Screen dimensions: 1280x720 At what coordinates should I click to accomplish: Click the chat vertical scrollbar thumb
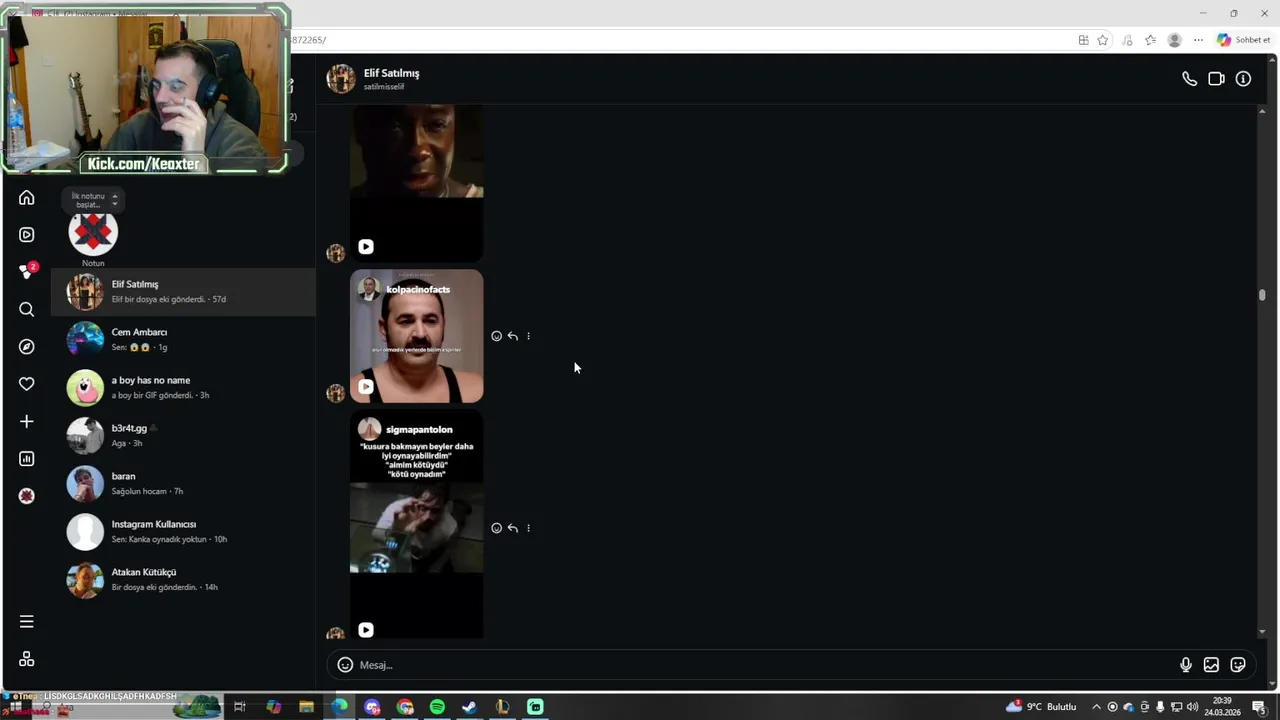point(1262,295)
